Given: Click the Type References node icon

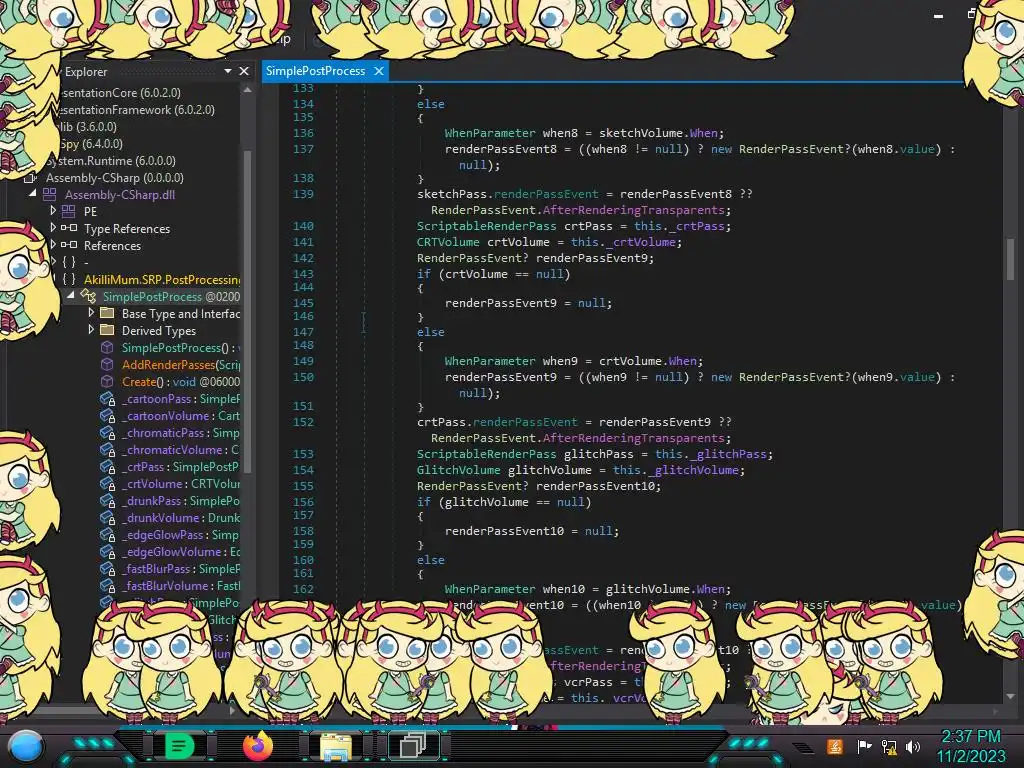Looking at the screenshot, I should click(69, 228).
